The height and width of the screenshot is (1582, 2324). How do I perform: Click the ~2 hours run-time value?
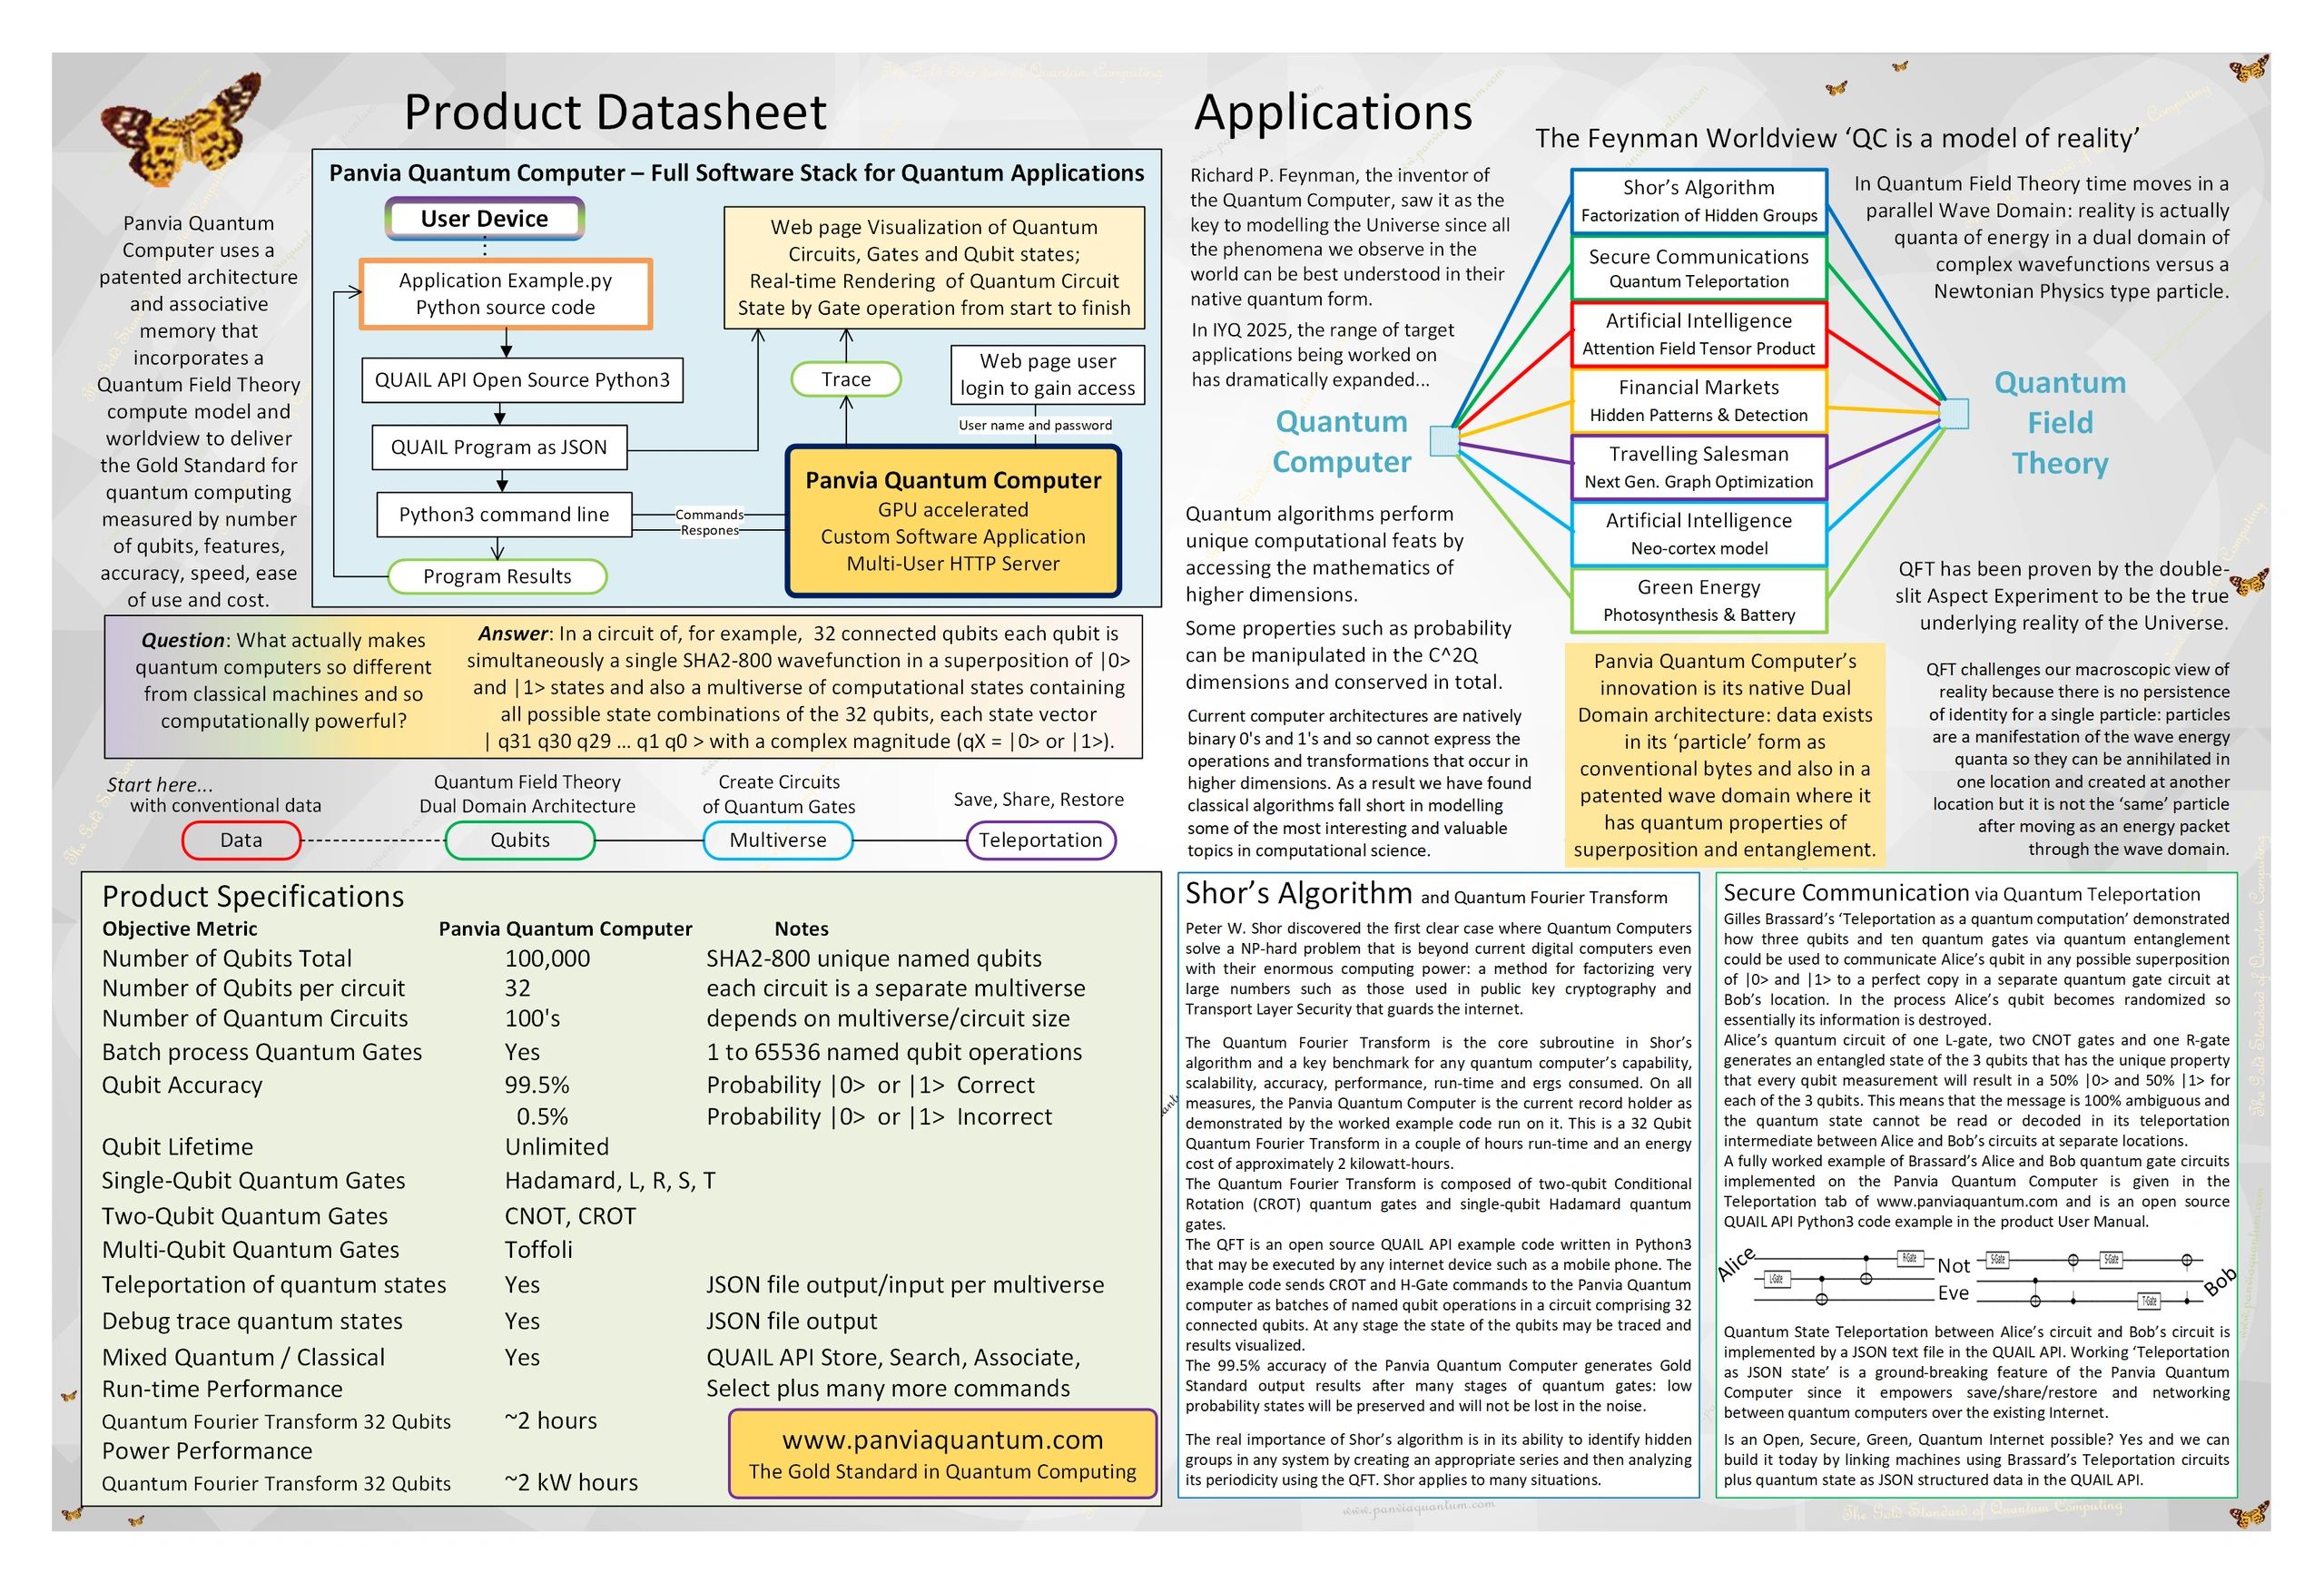point(551,1421)
